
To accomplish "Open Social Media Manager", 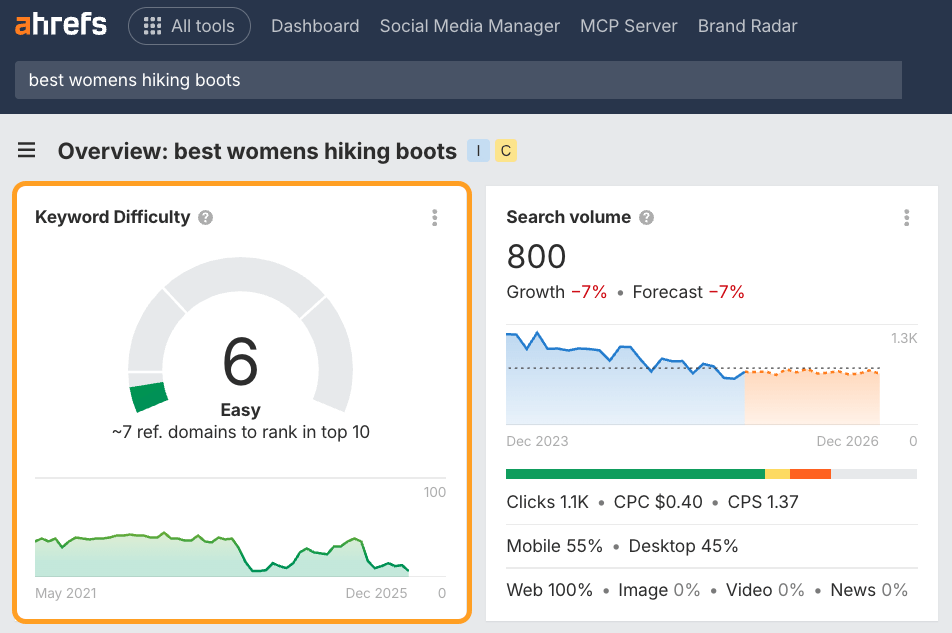I will [x=469, y=26].
